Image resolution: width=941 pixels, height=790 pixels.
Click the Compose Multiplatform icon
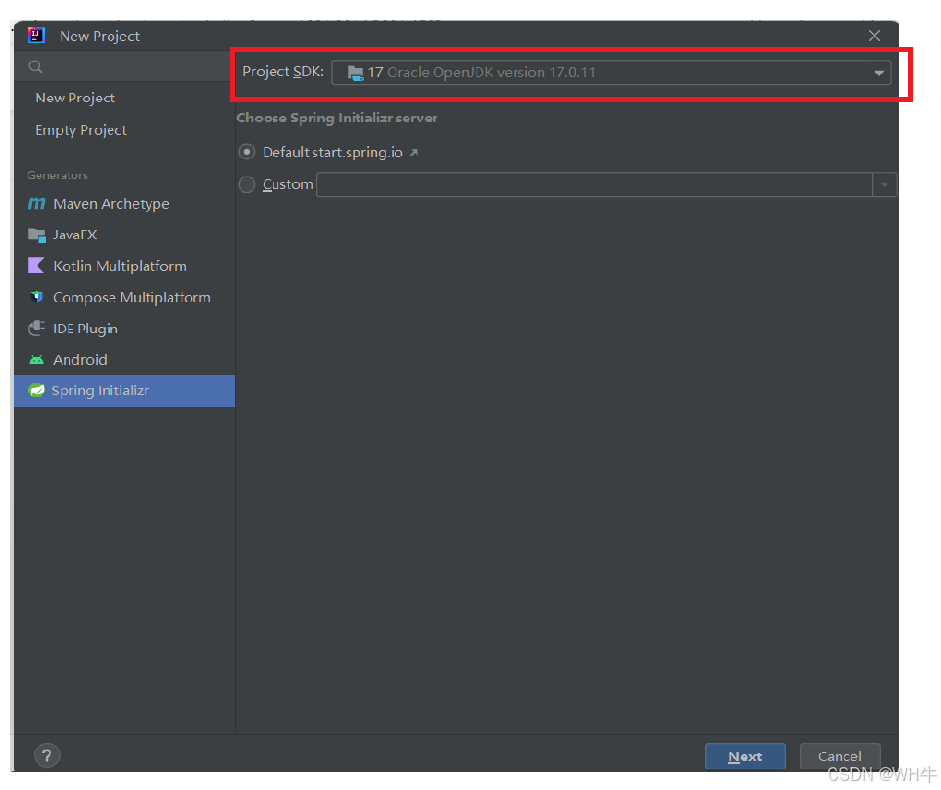37,297
